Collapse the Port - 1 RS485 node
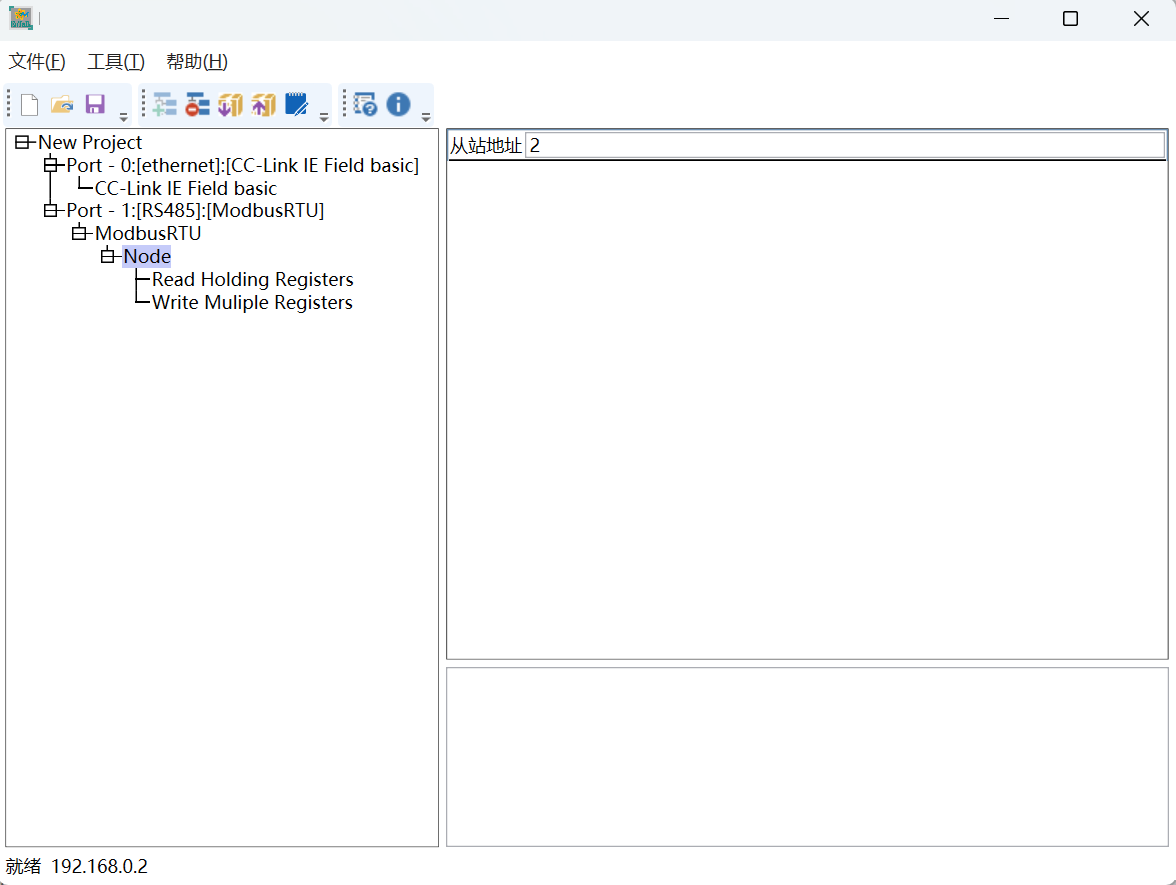Screen dimensions: 1176x885 click(x=50, y=210)
